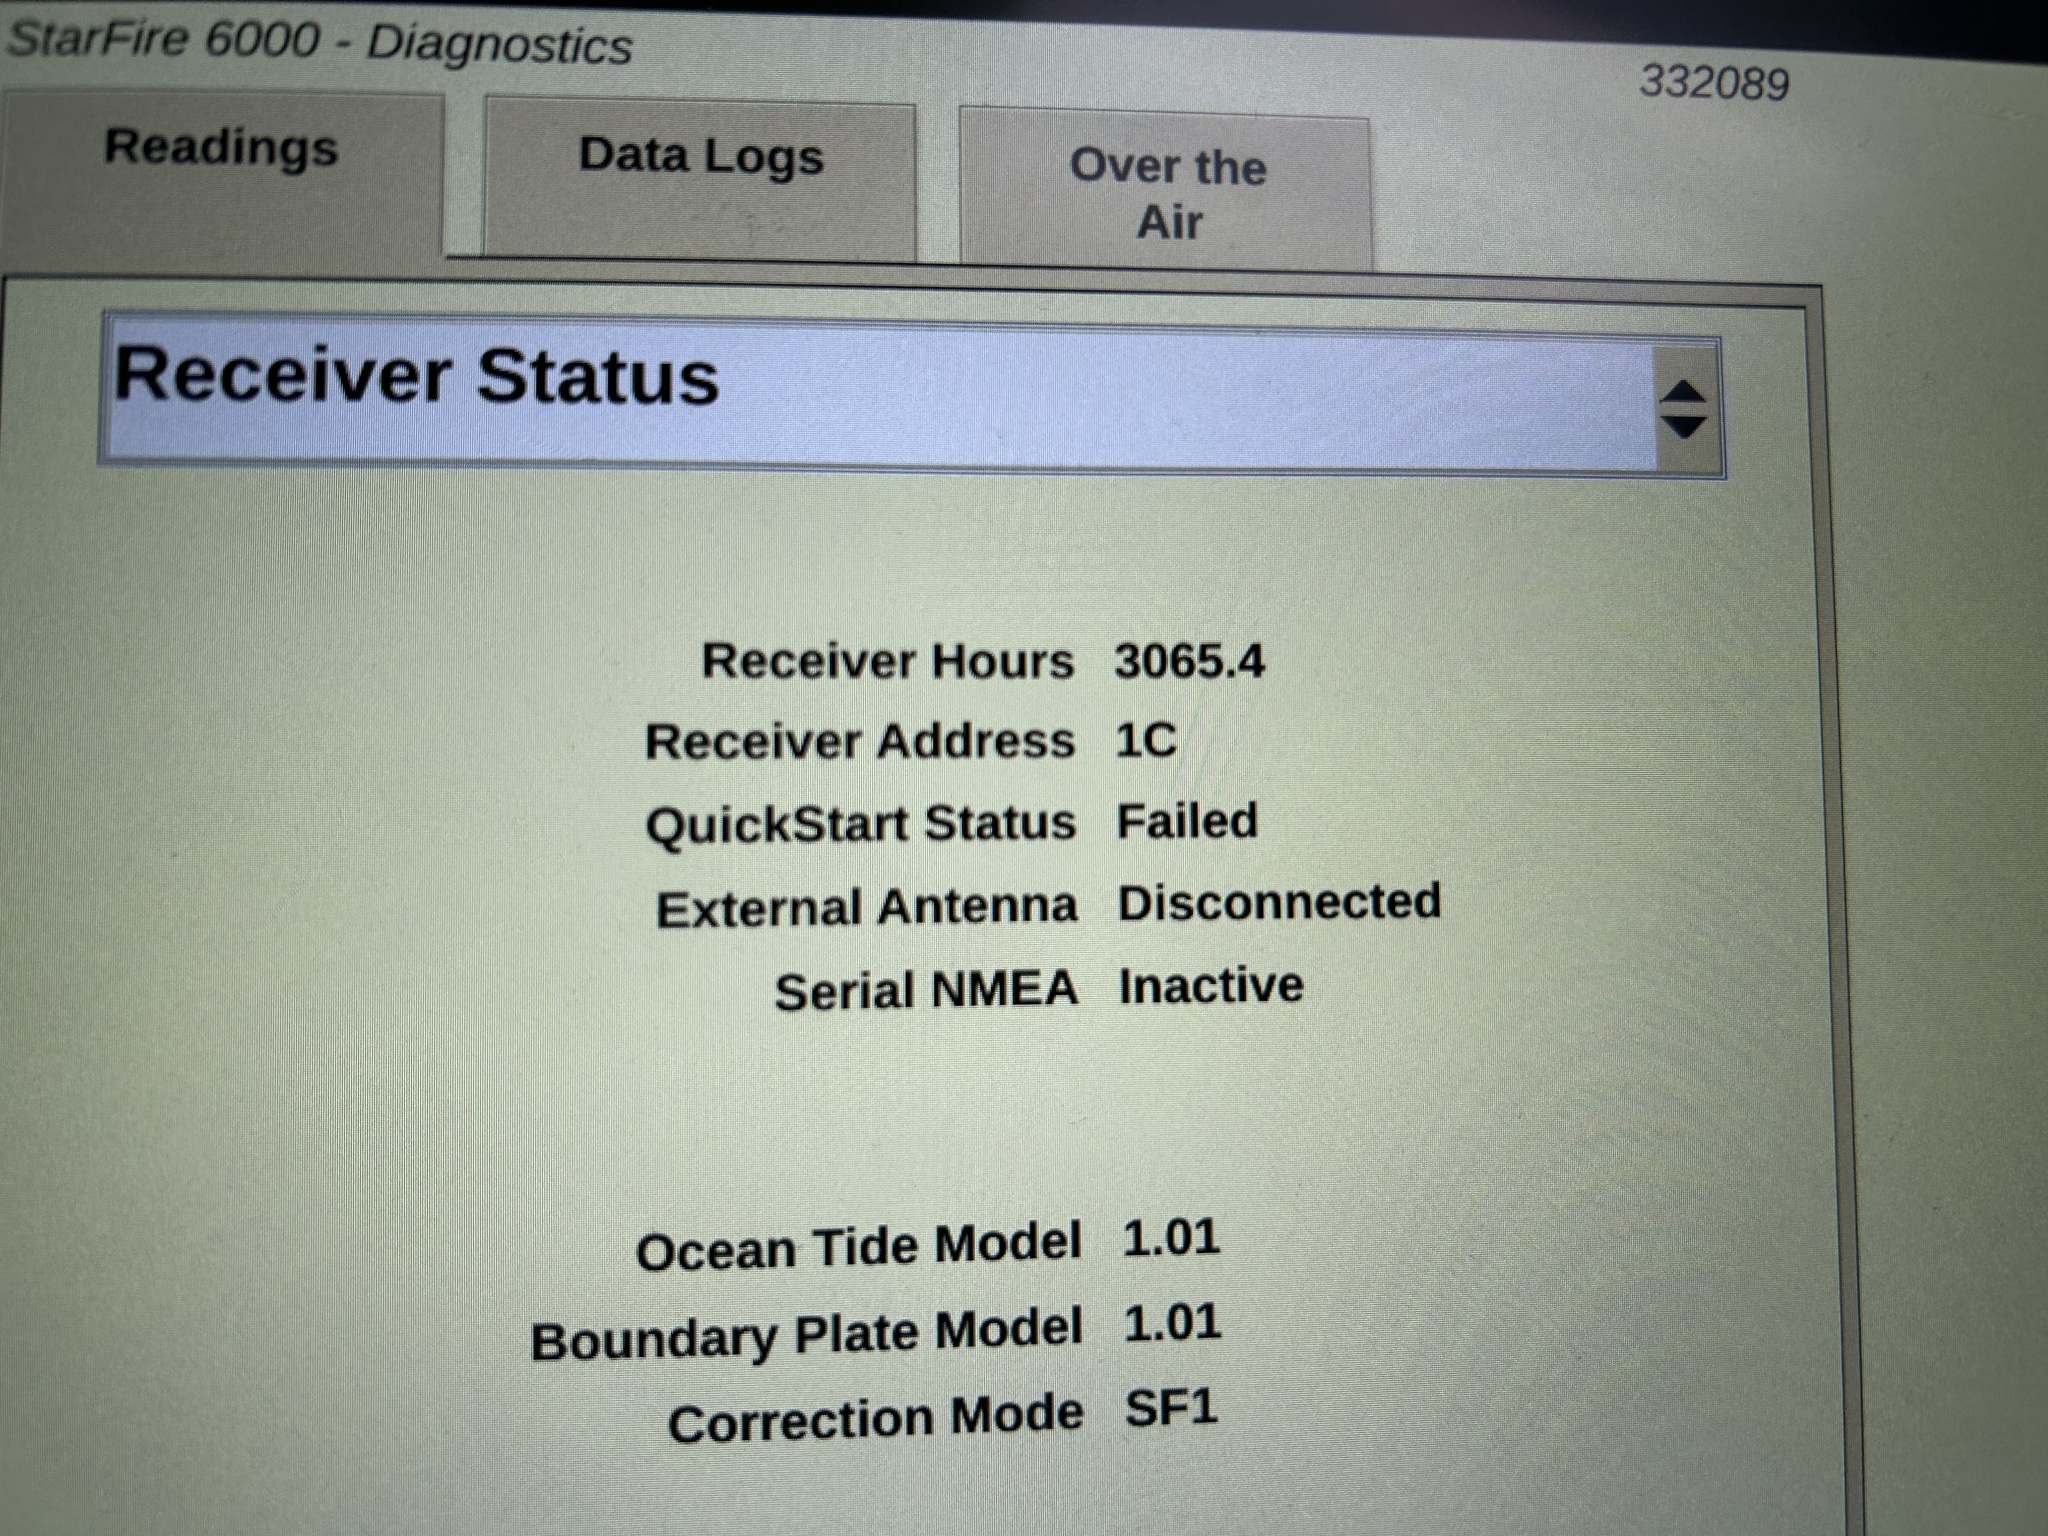
Task: Click the StarFire 6000 Diagnostics title
Action: tap(320, 42)
